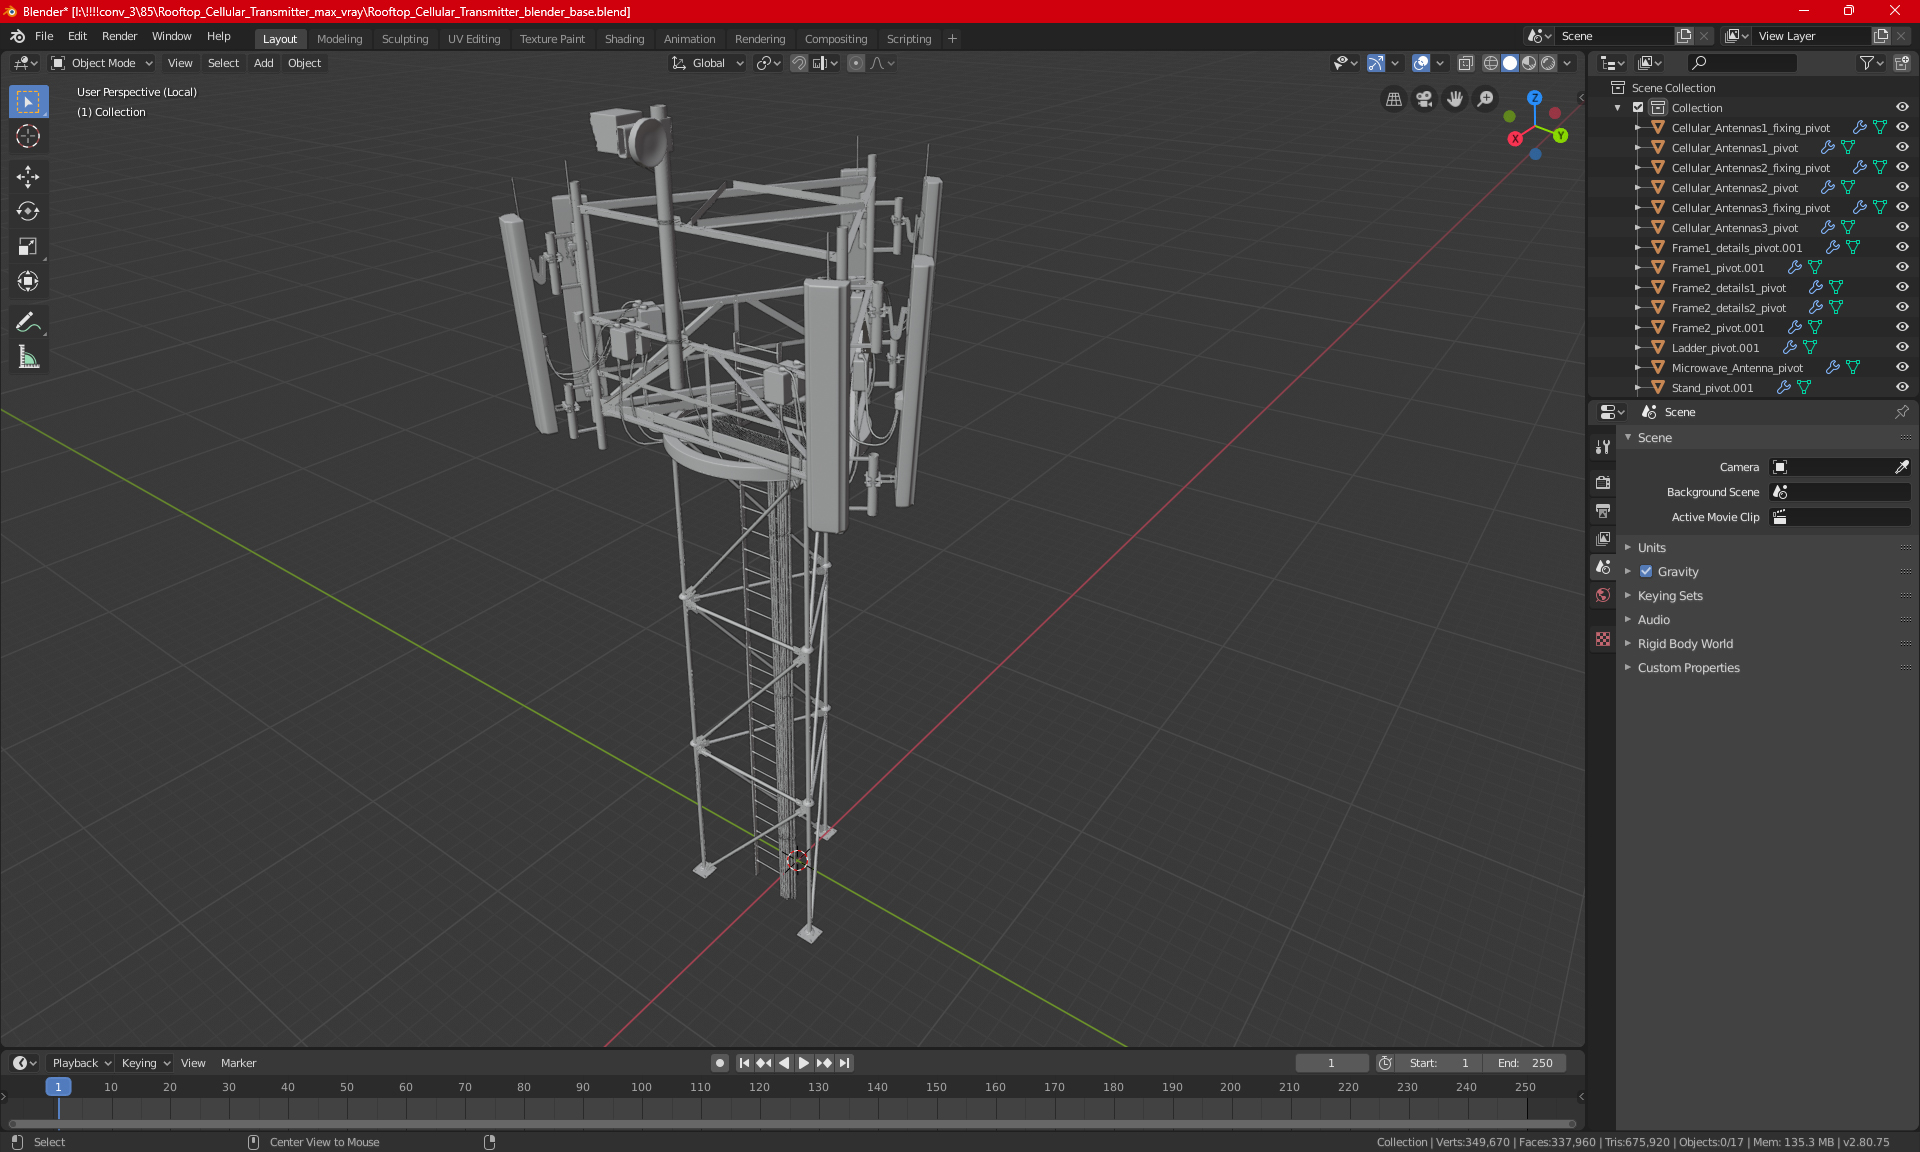The width and height of the screenshot is (1920, 1152).
Task: Click the current frame number field
Action: coord(1331,1063)
